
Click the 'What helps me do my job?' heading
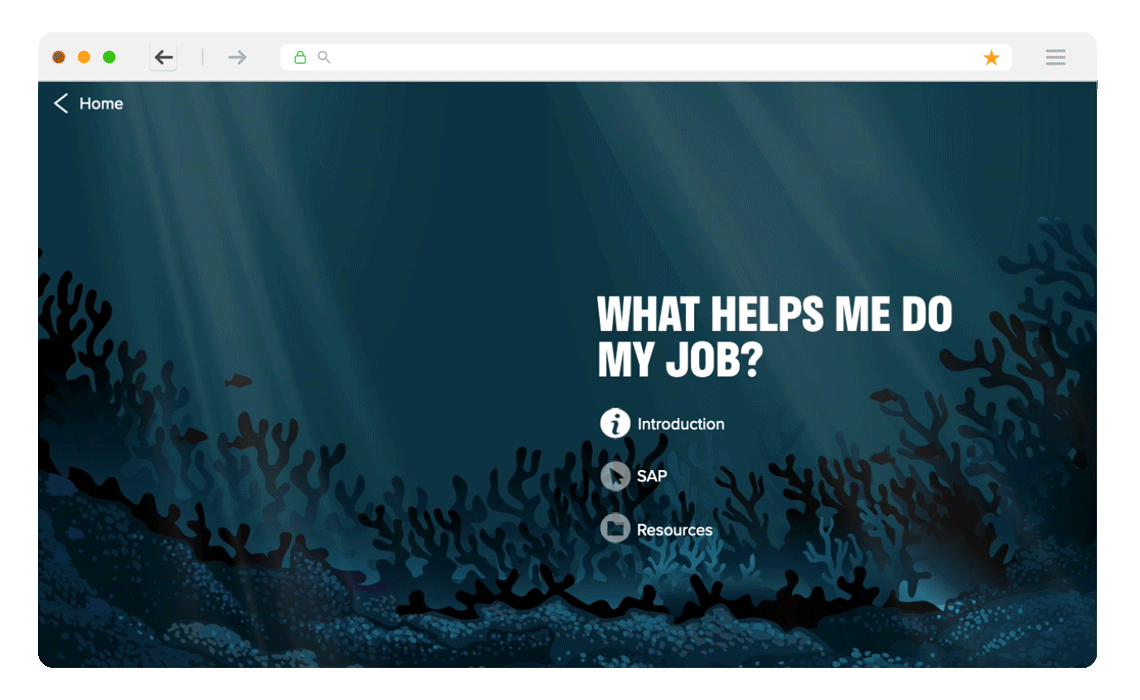coord(774,338)
